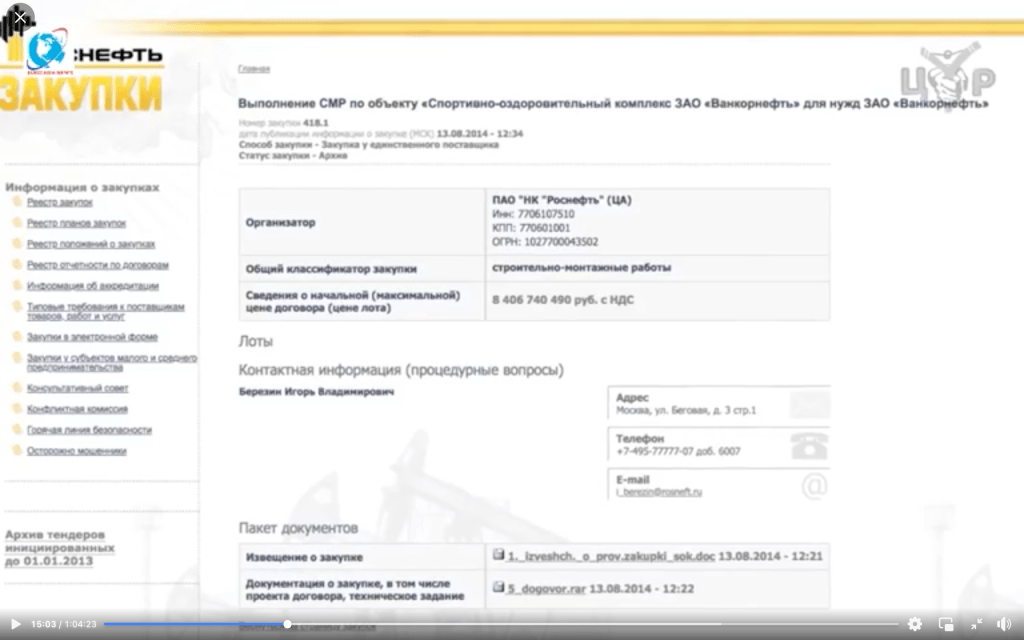The image size is (1024, 640).
Task: Click the @ icon beside E-mail
Action: [x=814, y=485]
